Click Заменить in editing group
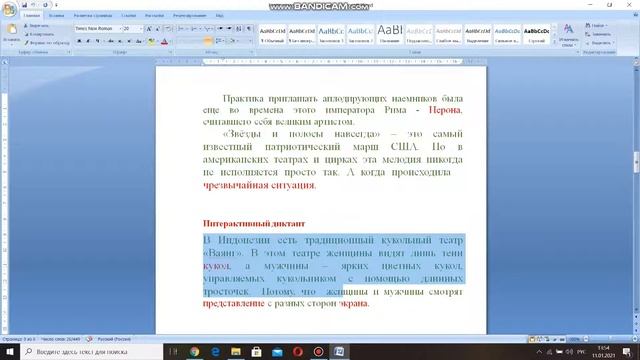Viewport: 640px width, 360px height. coord(598,34)
